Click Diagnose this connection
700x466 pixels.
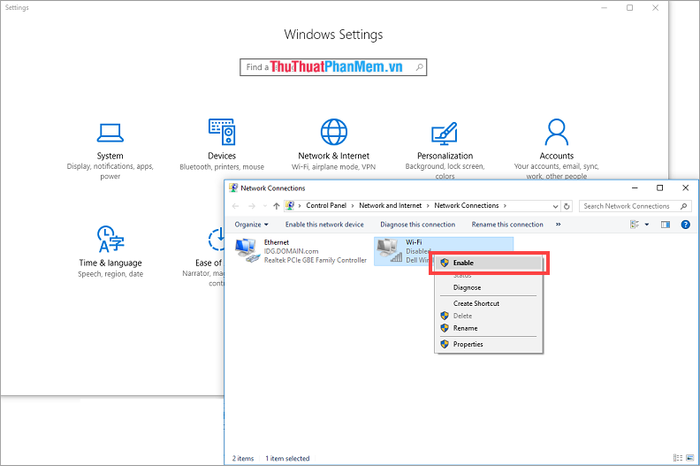(418, 225)
